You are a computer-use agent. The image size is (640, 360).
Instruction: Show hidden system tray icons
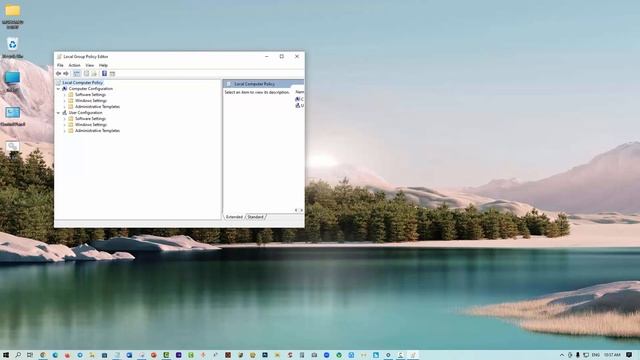click(562, 355)
